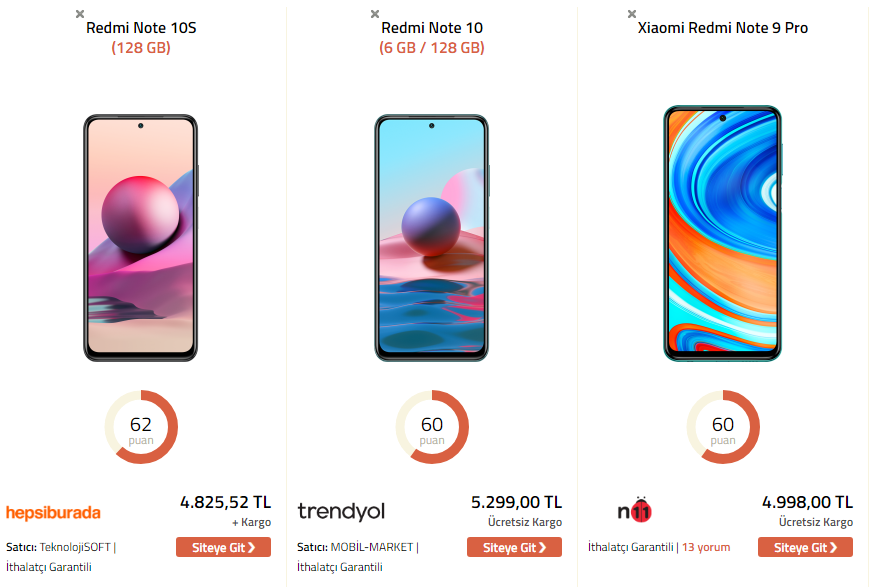Open Redmi Note 10 score circle
This screenshot has width=873, height=587.
[x=432, y=427]
